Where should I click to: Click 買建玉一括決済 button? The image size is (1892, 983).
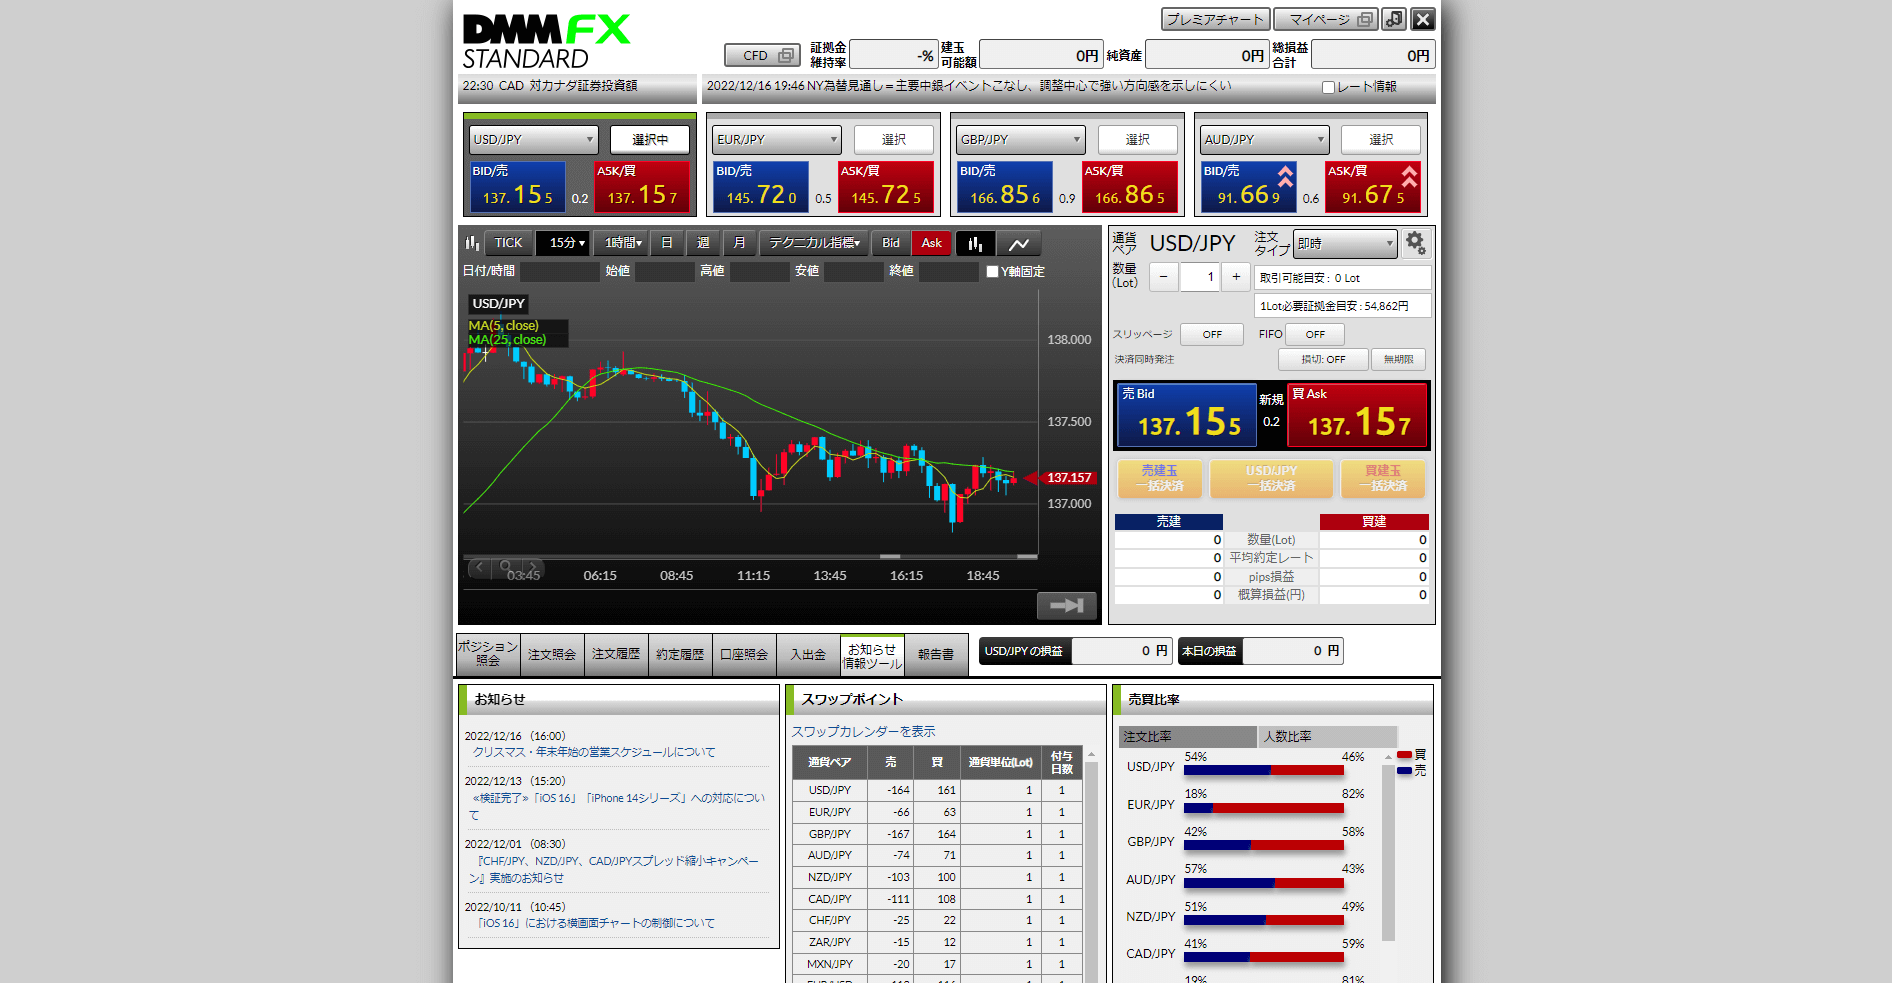click(x=1383, y=478)
